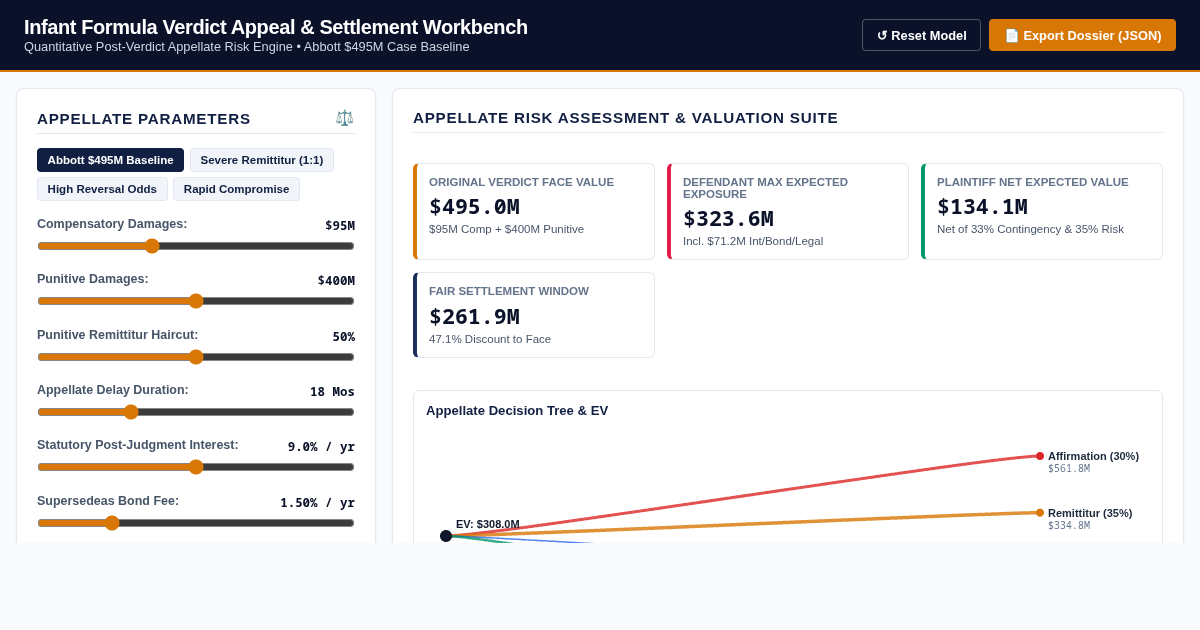Click the 1.50% / yr bond fee value
Viewport: 1200px width, 630px height.
(317, 502)
